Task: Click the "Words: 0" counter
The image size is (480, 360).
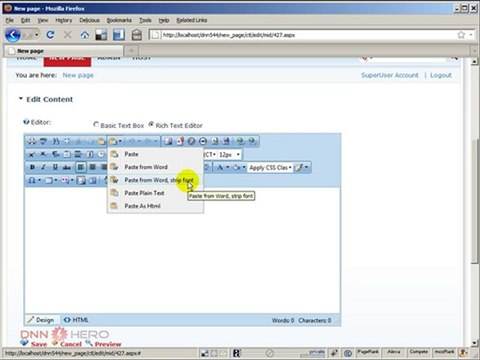Action: 283,320
